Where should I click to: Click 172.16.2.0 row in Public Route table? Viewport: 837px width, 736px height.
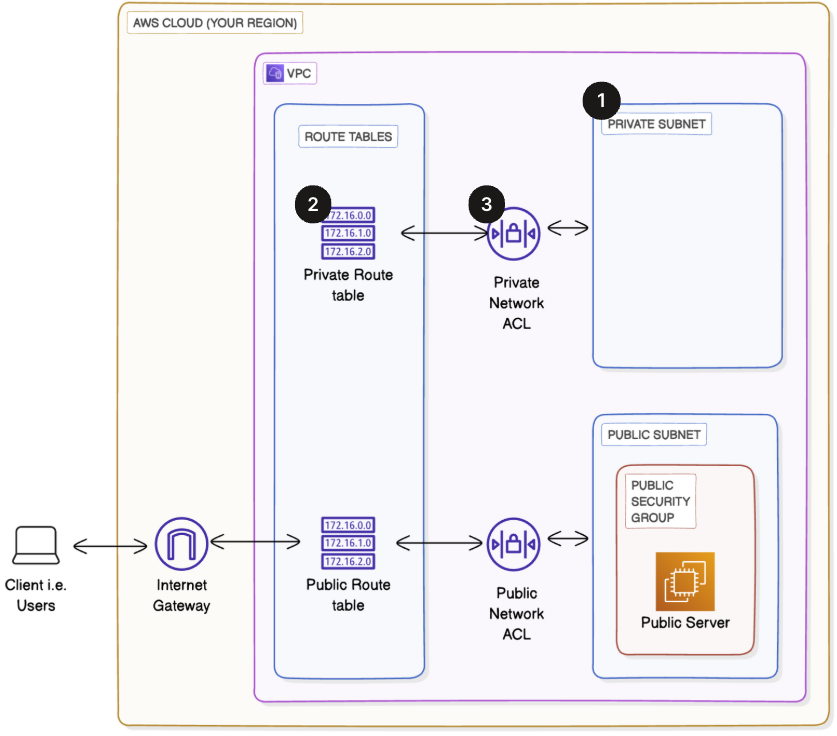point(348,561)
